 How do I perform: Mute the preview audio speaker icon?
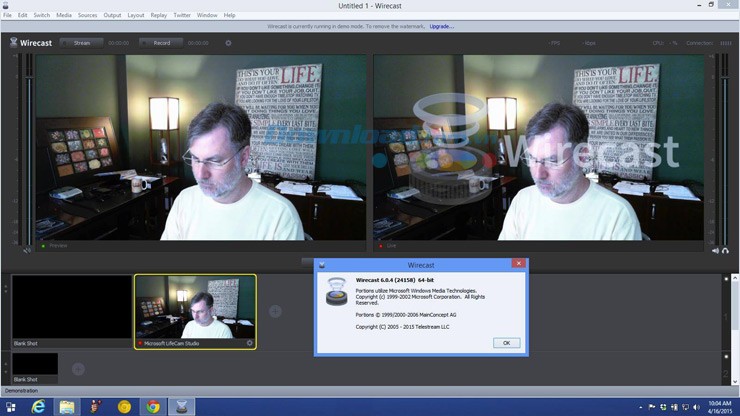point(27,250)
